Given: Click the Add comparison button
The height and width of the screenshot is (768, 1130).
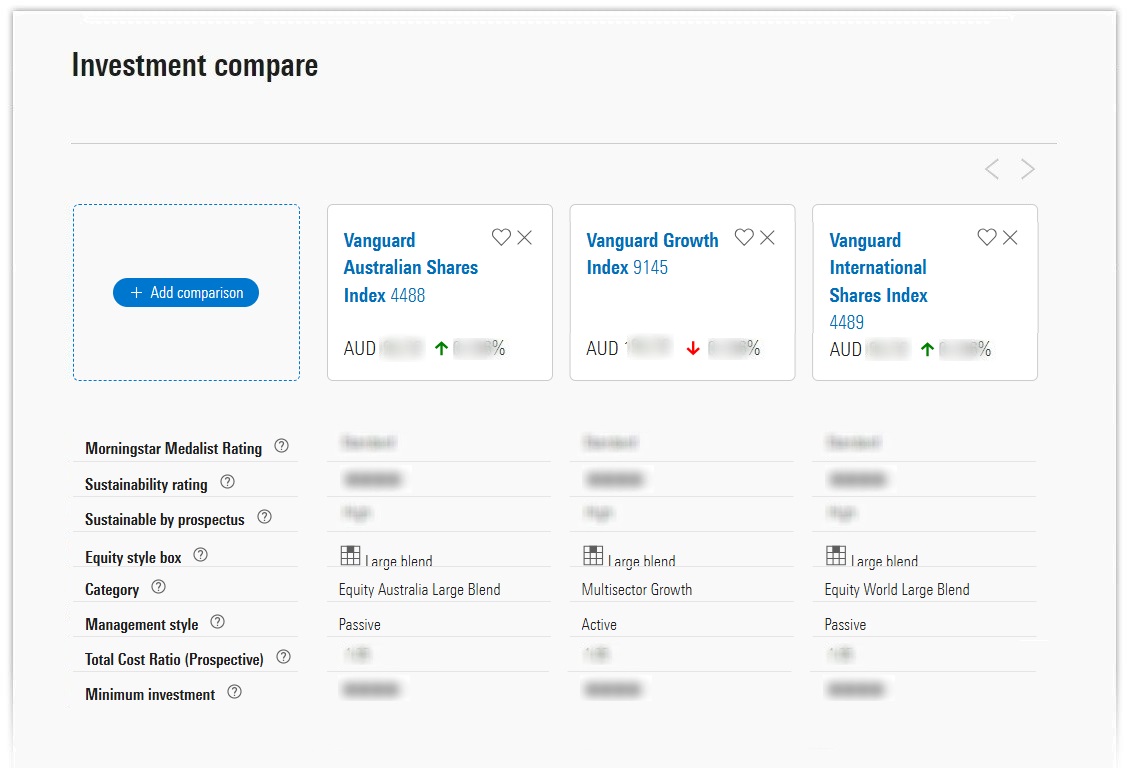Looking at the screenshot, I should (x=186, y=293).
